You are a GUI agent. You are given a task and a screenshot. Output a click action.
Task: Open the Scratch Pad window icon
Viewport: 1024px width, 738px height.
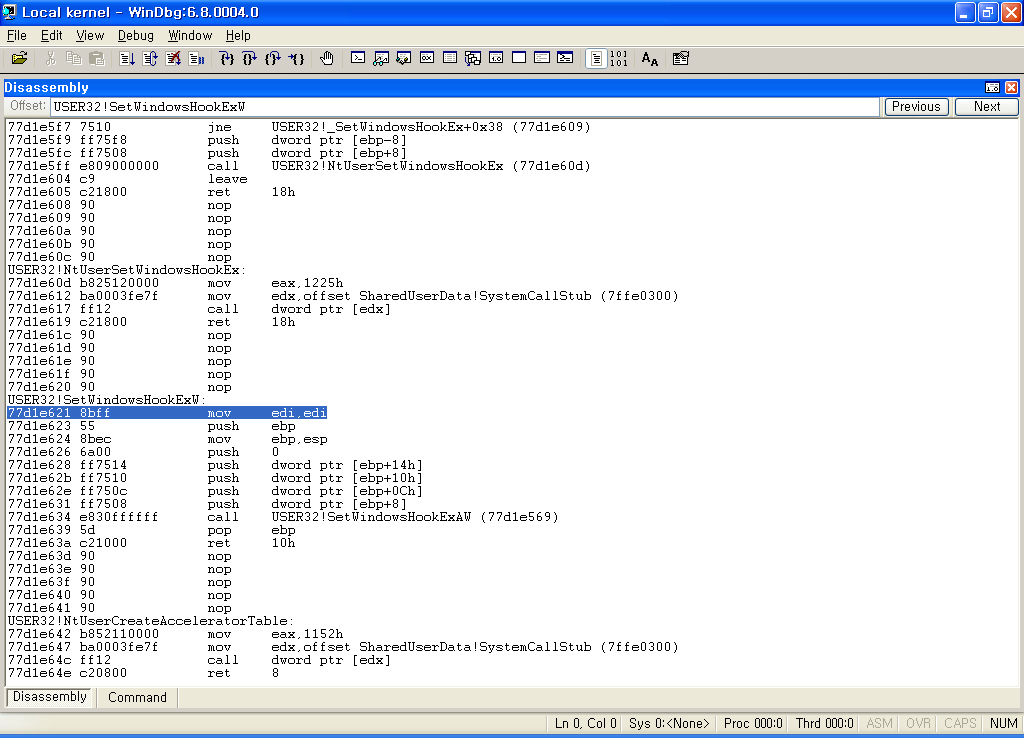tap(519, 59)
